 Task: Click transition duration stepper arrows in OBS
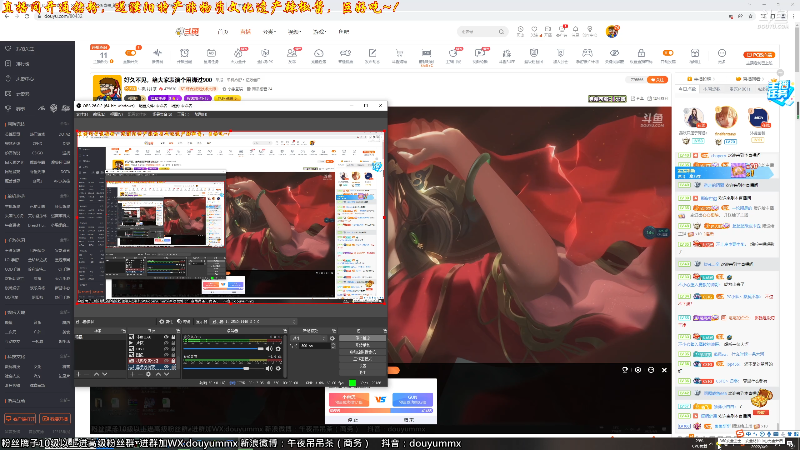(x=334, y=346)
